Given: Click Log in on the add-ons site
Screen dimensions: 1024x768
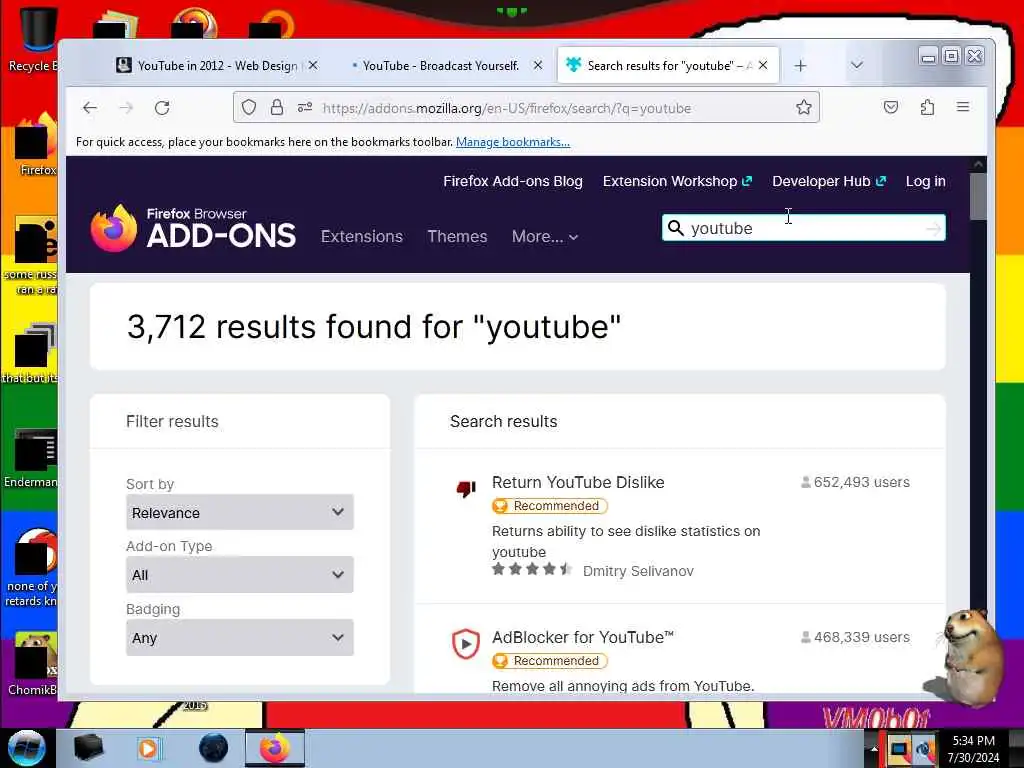Looking at the screenshot, I should coord(925,182).
